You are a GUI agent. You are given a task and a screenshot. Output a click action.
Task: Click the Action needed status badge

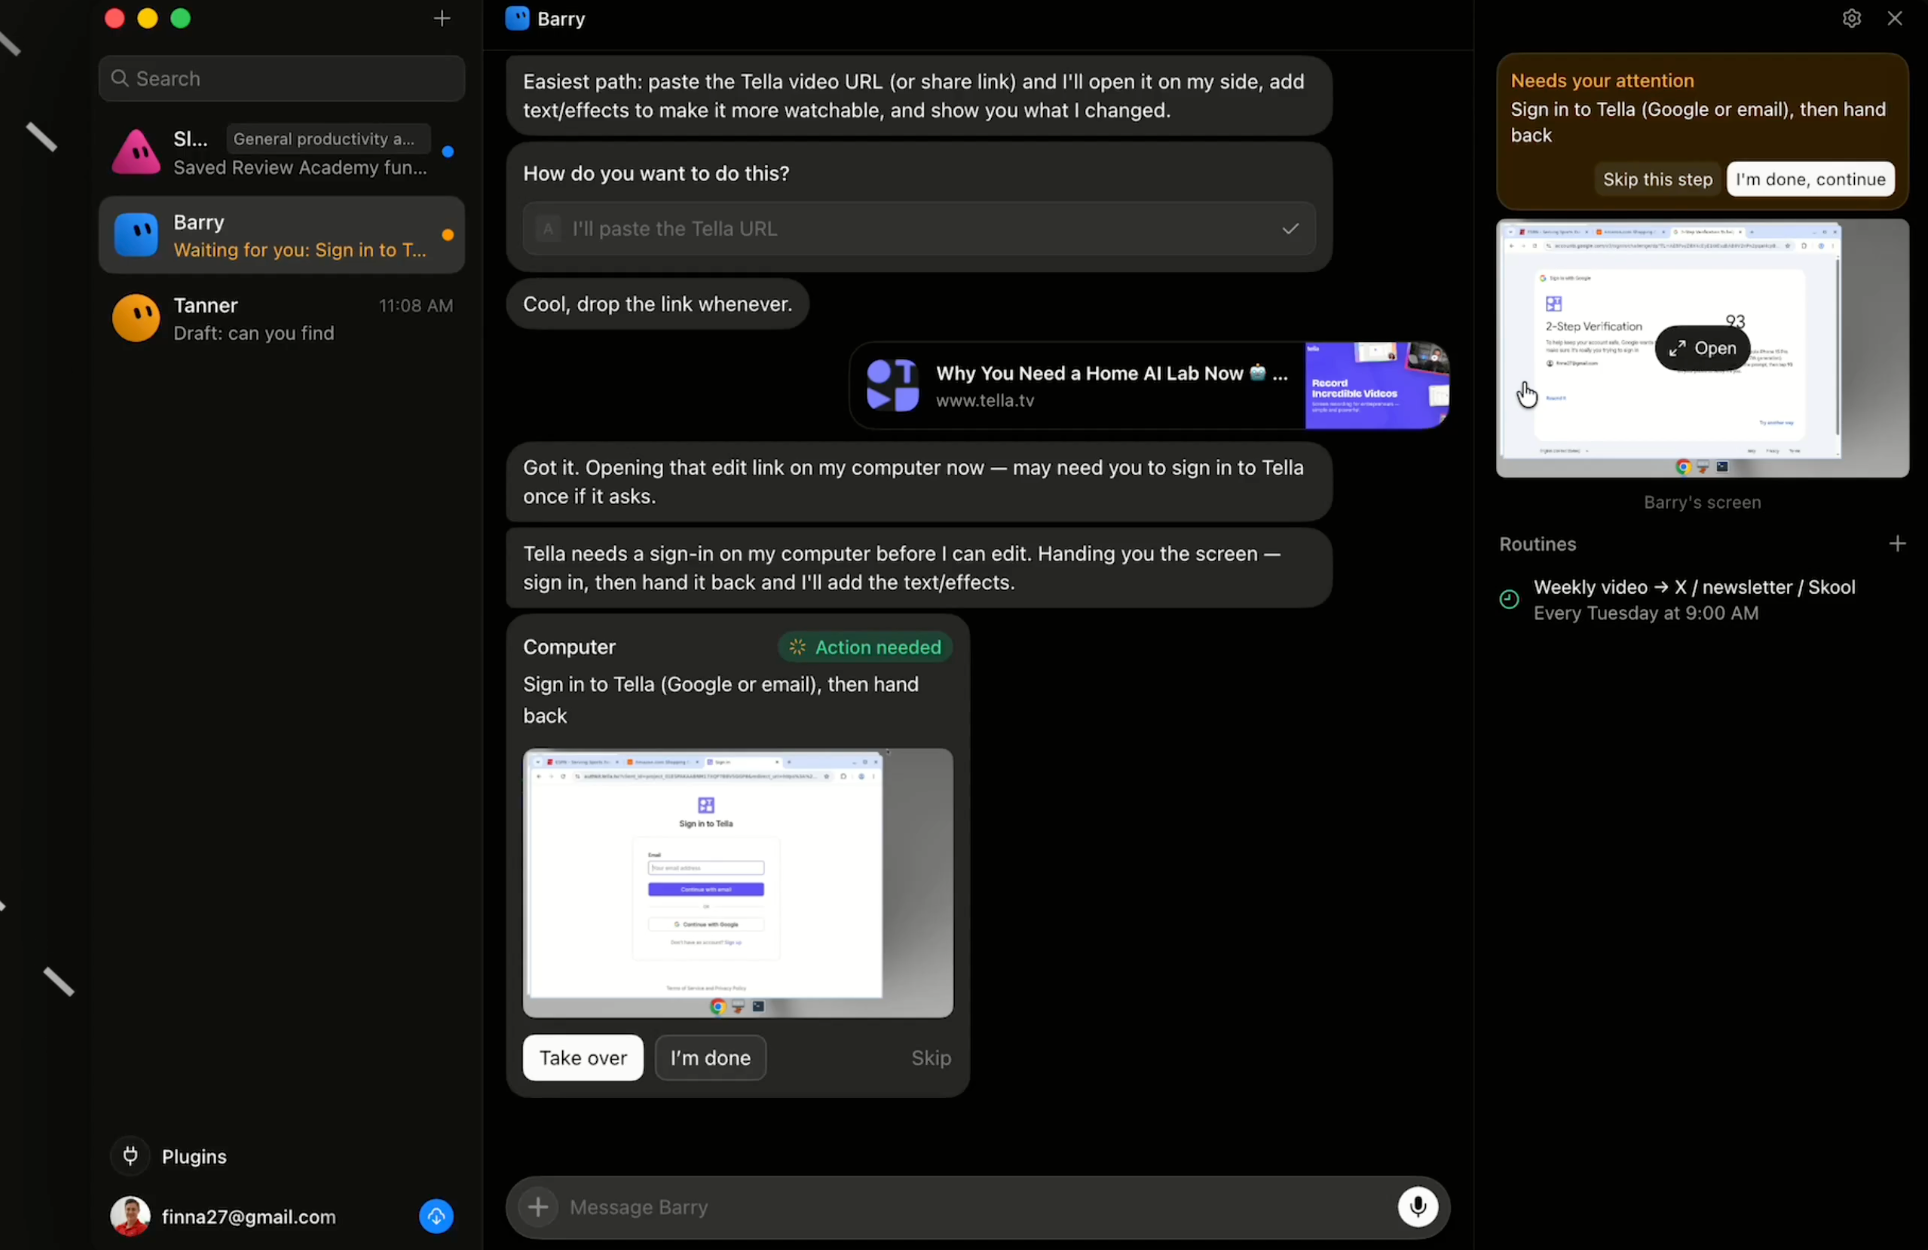coord(865,647)
